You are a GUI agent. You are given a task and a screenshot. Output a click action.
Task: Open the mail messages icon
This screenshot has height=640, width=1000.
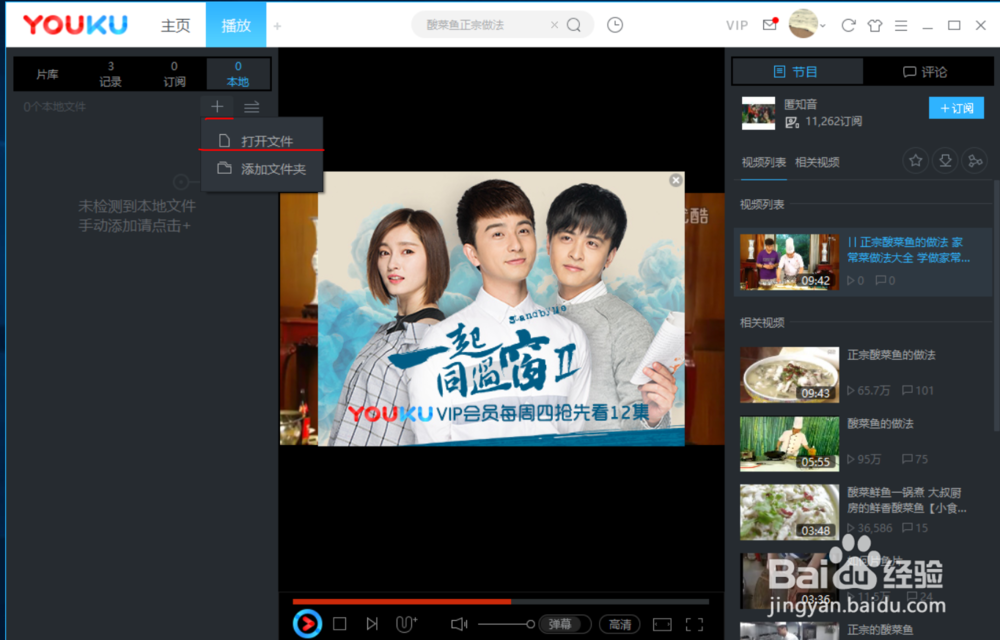tap(770, 25)
